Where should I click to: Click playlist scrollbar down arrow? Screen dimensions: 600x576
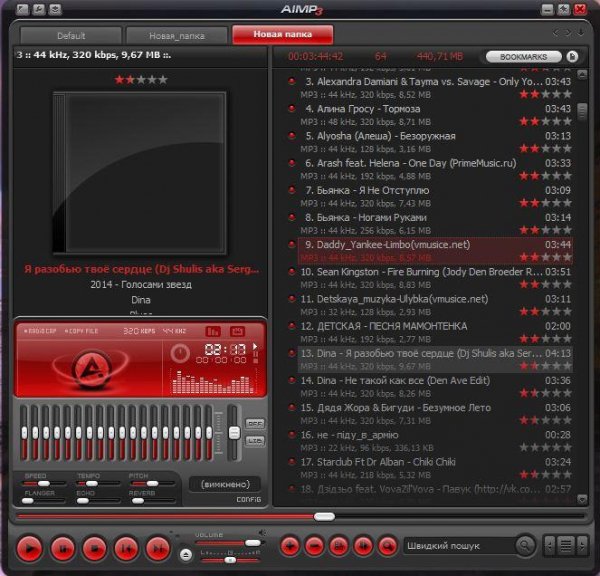tap(582, 499)
